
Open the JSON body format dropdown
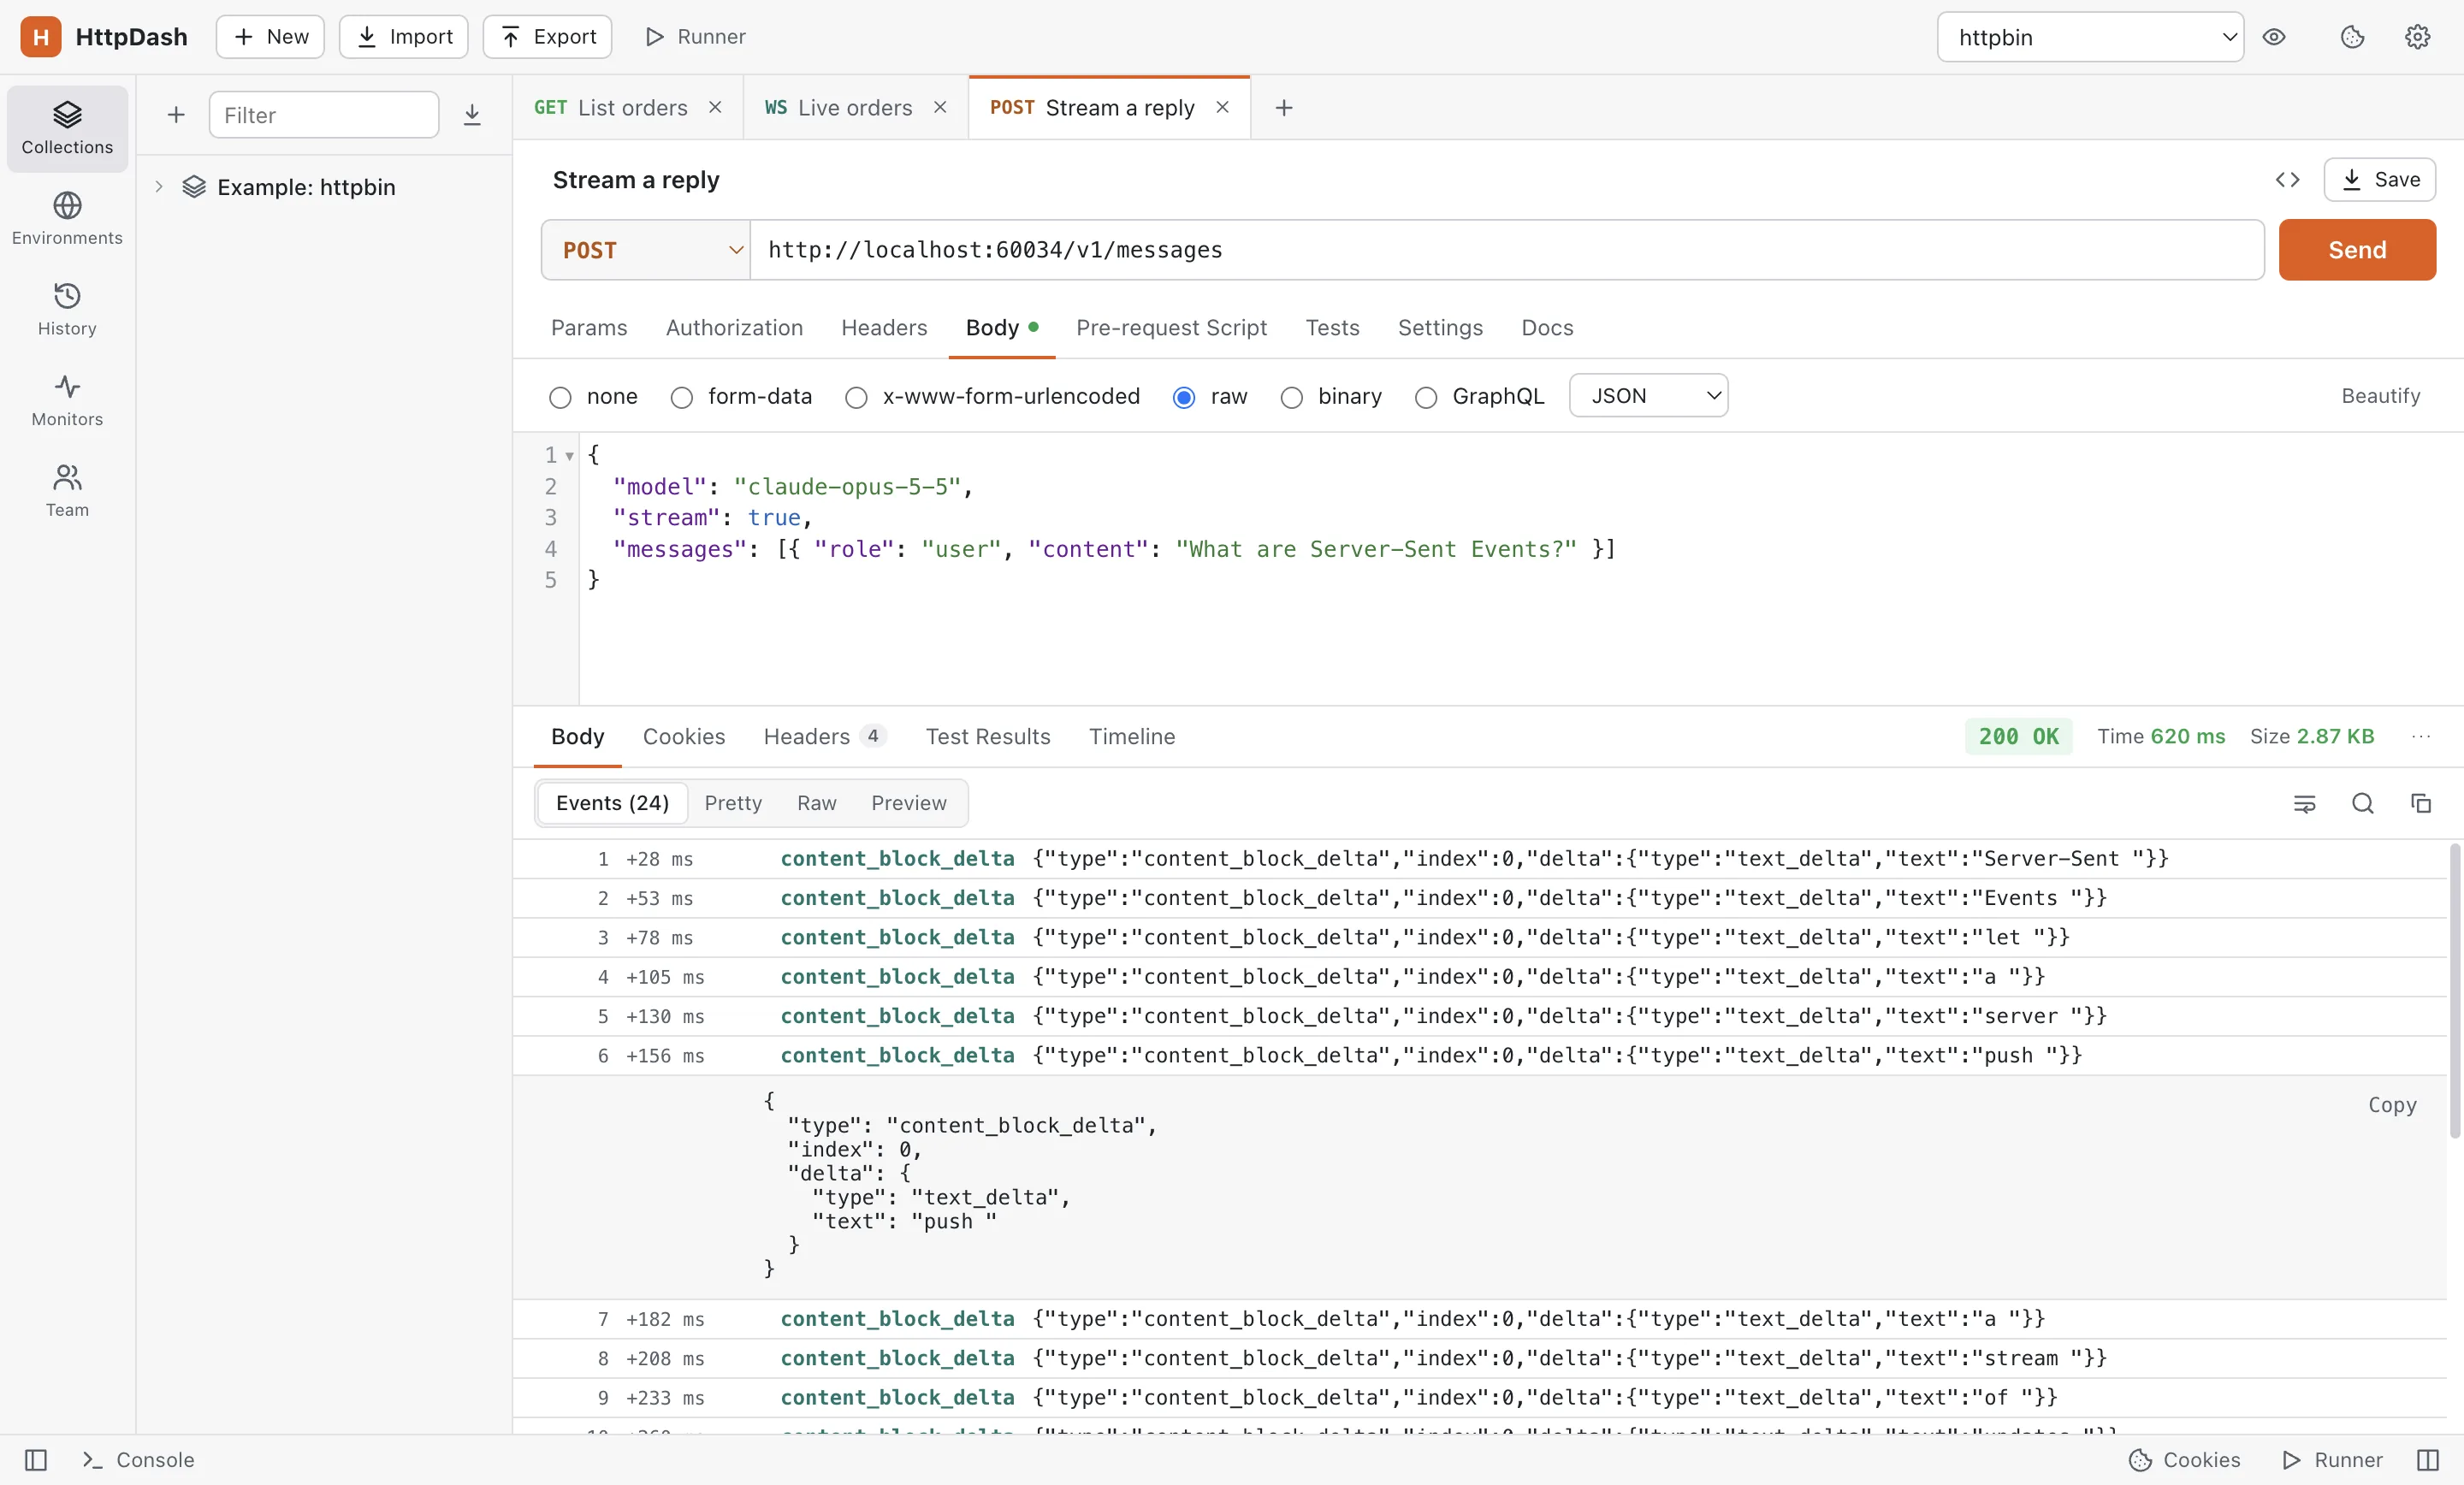tap(1649, 396)
